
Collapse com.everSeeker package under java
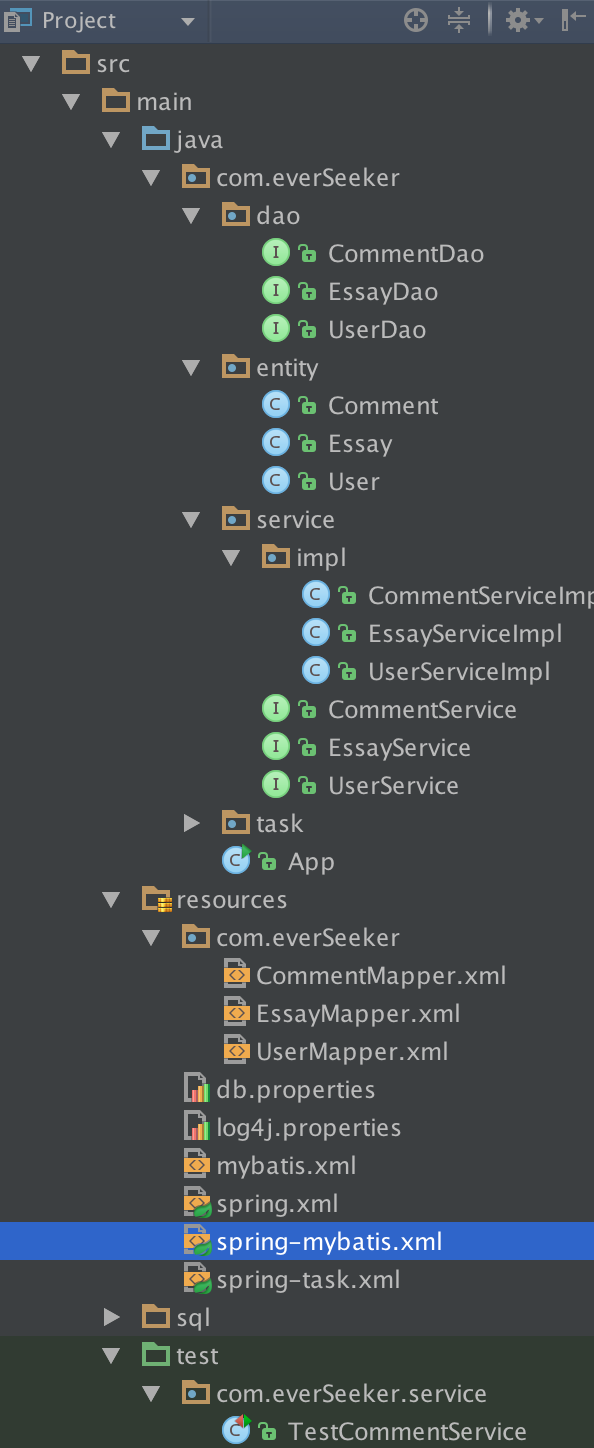151,178
